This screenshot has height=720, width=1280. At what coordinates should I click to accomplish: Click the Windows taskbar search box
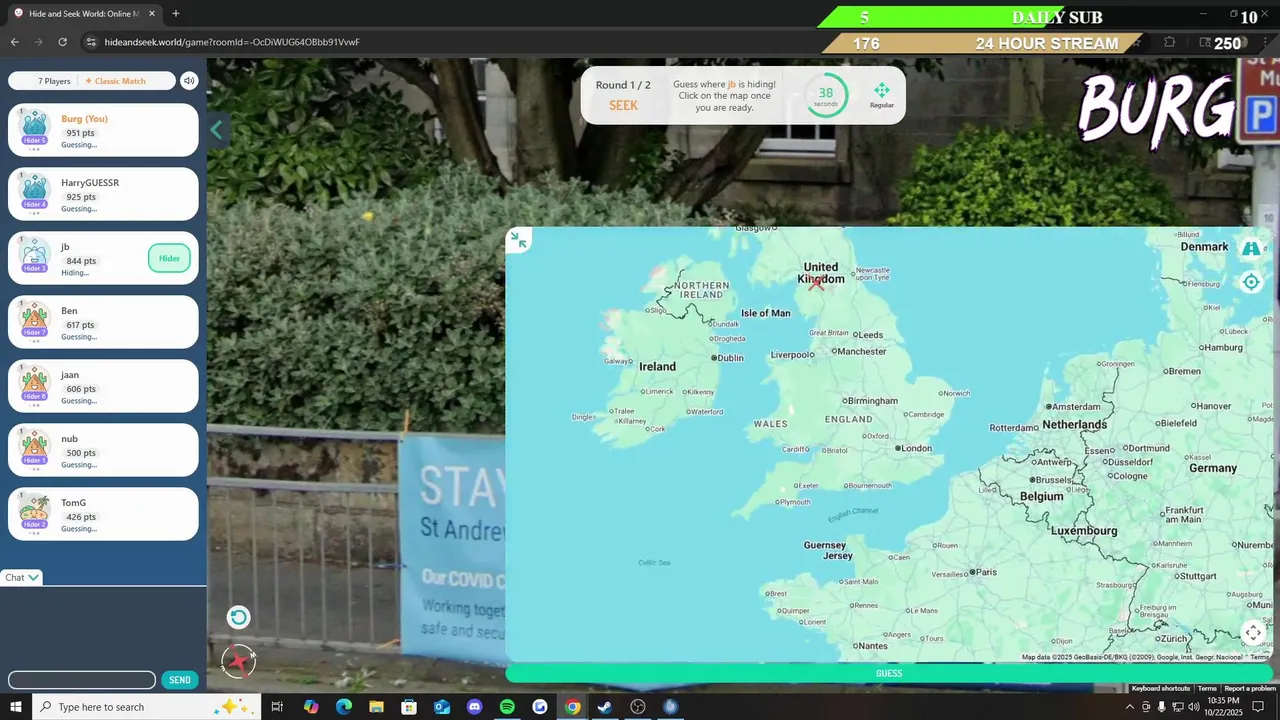146,707
